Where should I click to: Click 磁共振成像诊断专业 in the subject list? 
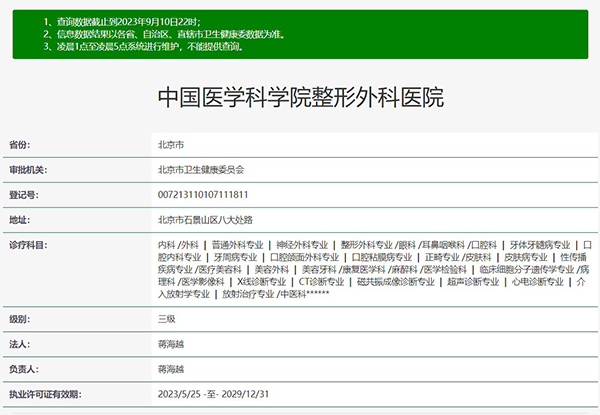(396, 282)
